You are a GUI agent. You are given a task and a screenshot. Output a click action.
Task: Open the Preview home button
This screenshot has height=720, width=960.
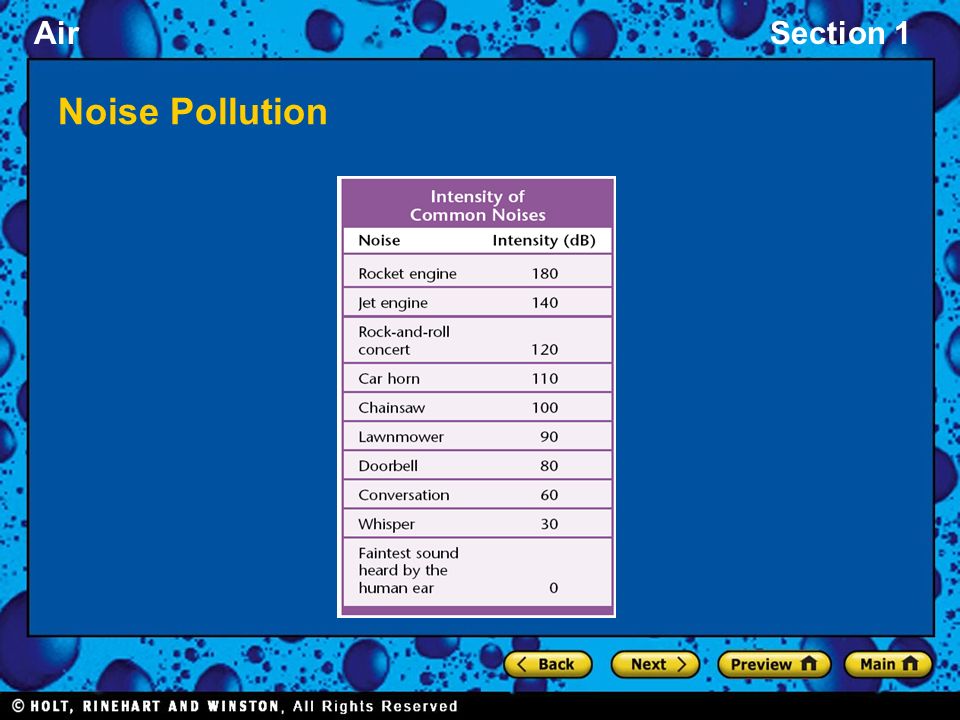(x=774, y=664)
